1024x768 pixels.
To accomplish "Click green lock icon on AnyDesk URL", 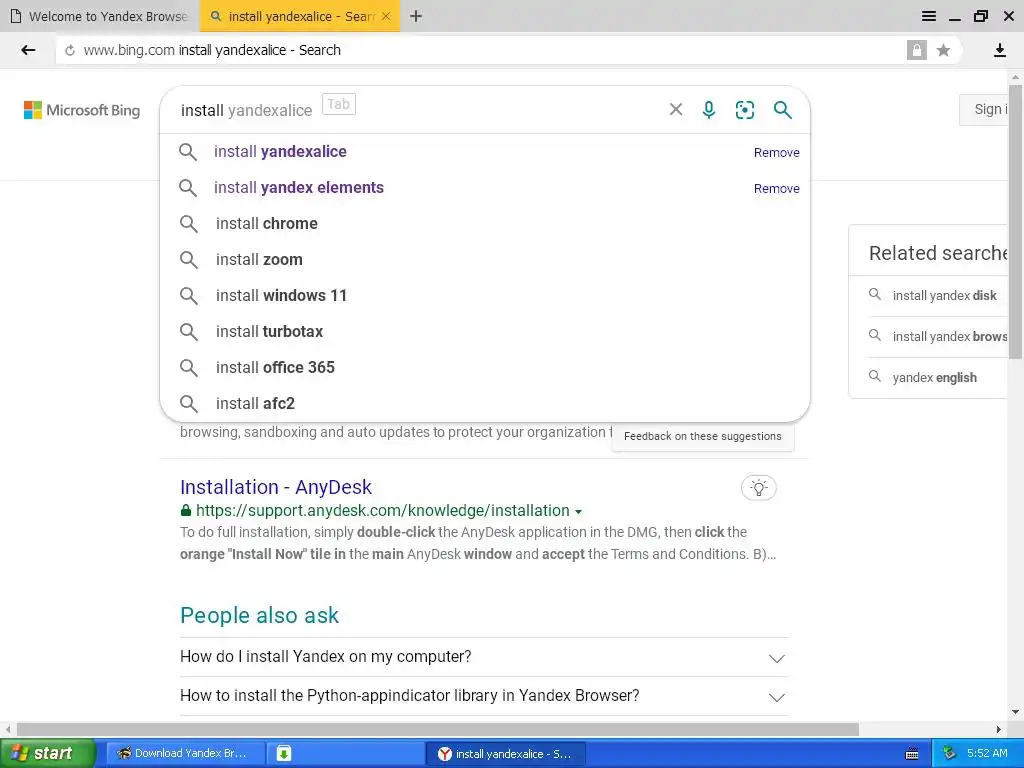I will pos(186,510).
